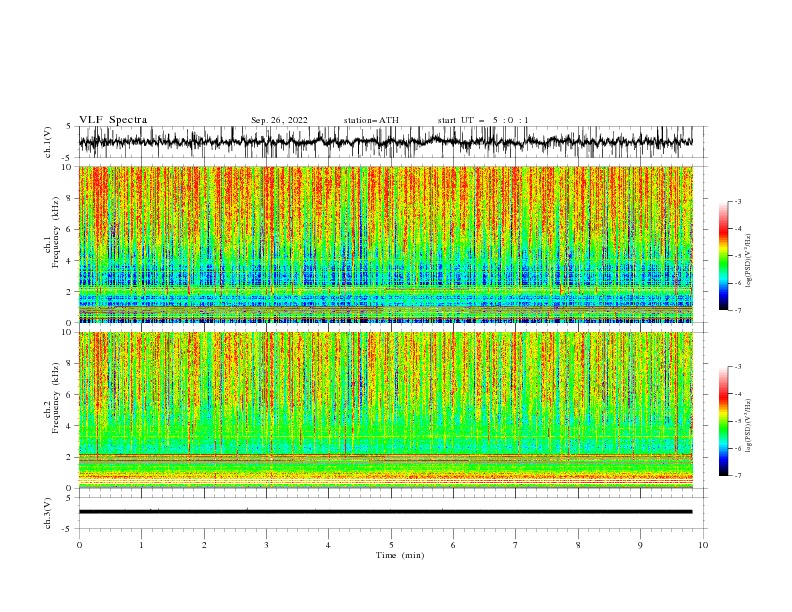Click the "8" tick on the time axis
This screenshot has height=612, width=792.
click(578, 545)
